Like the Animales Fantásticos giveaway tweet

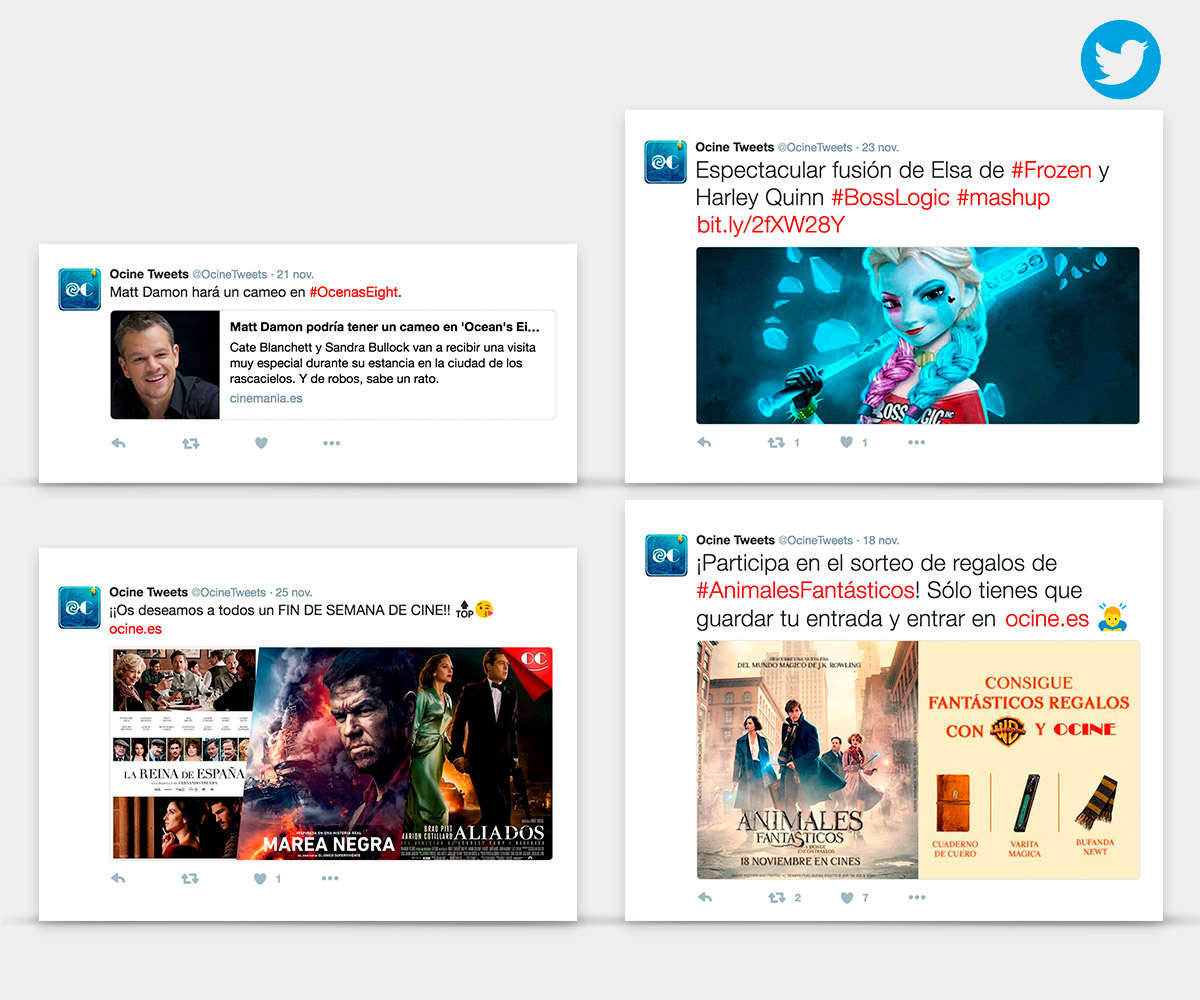point(847,897)
